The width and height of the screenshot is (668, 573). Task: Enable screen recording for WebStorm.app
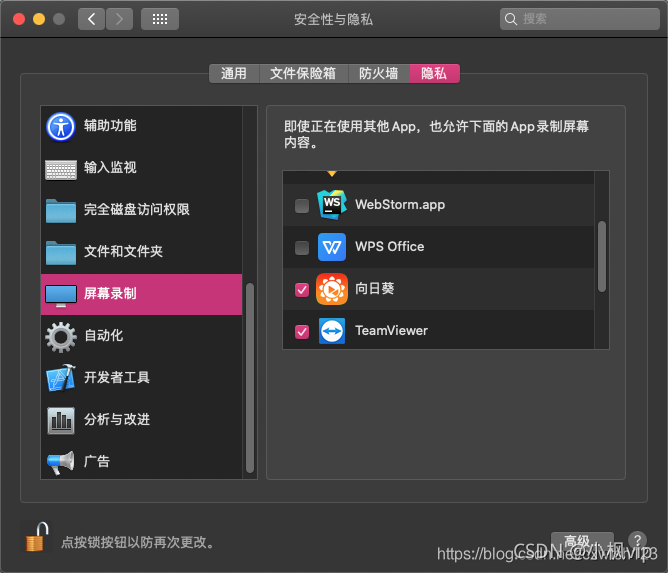pyautogui.click(x=302, y=206)
